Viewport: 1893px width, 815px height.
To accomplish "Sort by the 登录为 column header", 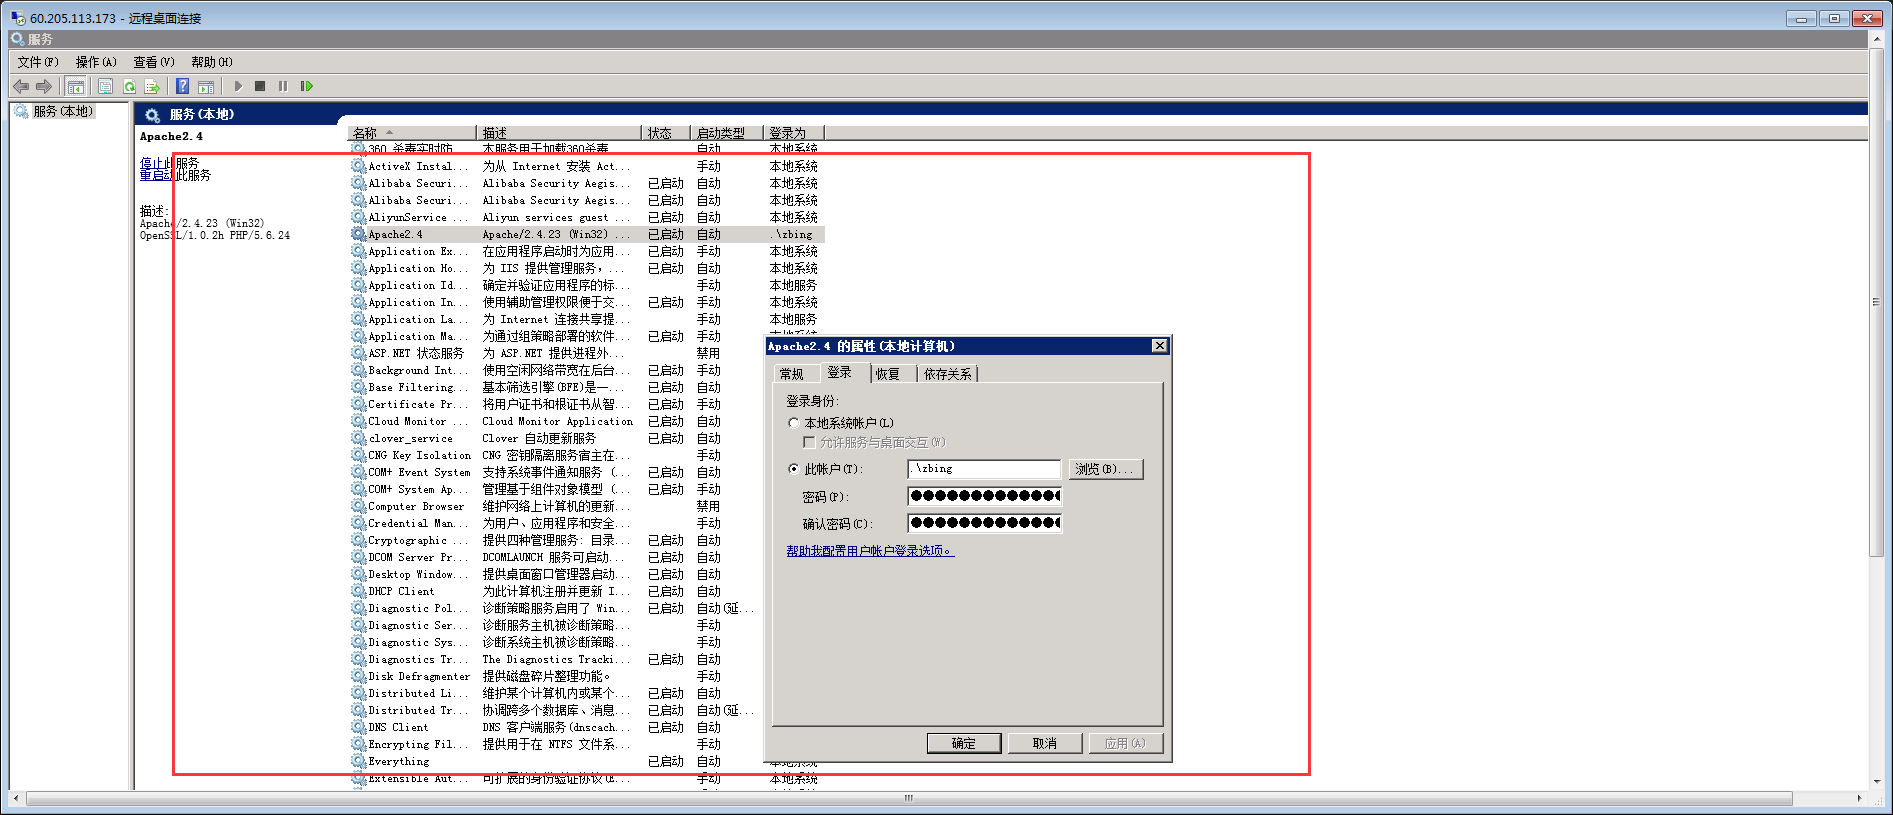I will pyautogui.click(x=794, y=133).
